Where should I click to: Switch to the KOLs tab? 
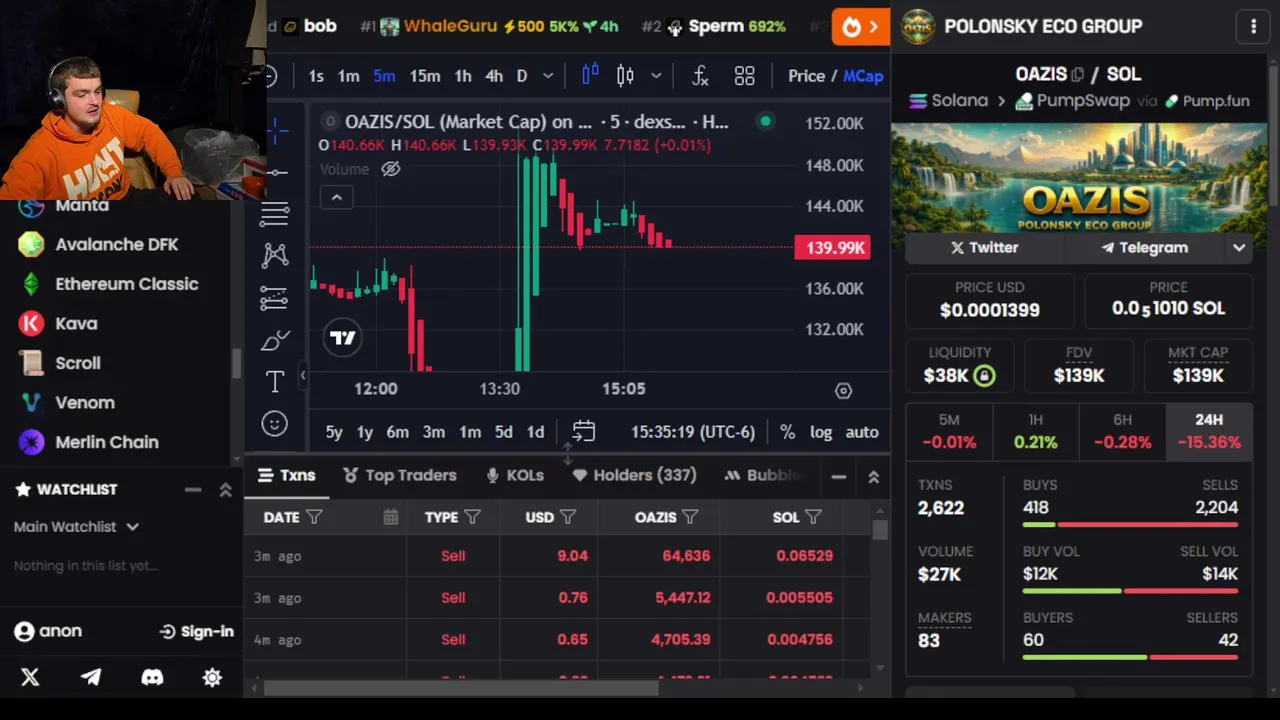[514, 476]
